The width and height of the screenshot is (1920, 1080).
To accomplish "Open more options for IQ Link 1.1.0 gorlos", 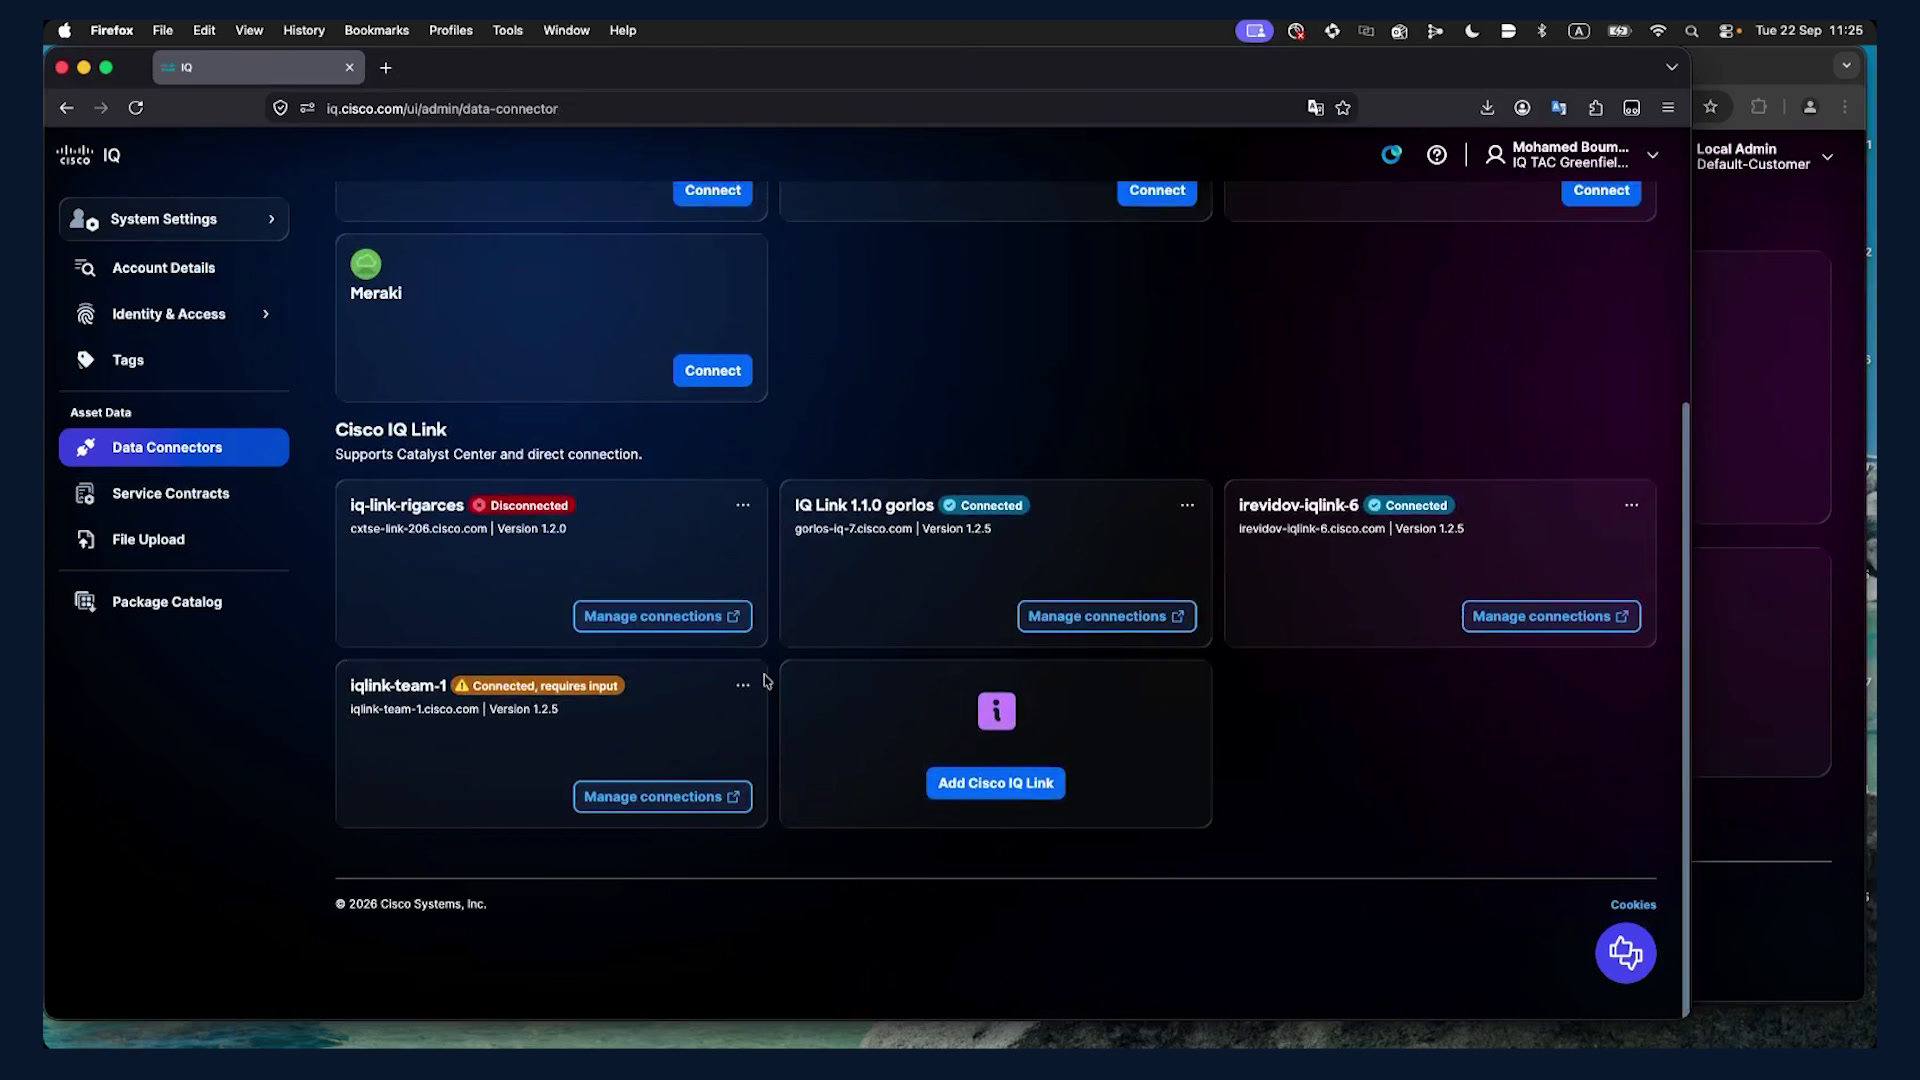I will point(1187,505).
